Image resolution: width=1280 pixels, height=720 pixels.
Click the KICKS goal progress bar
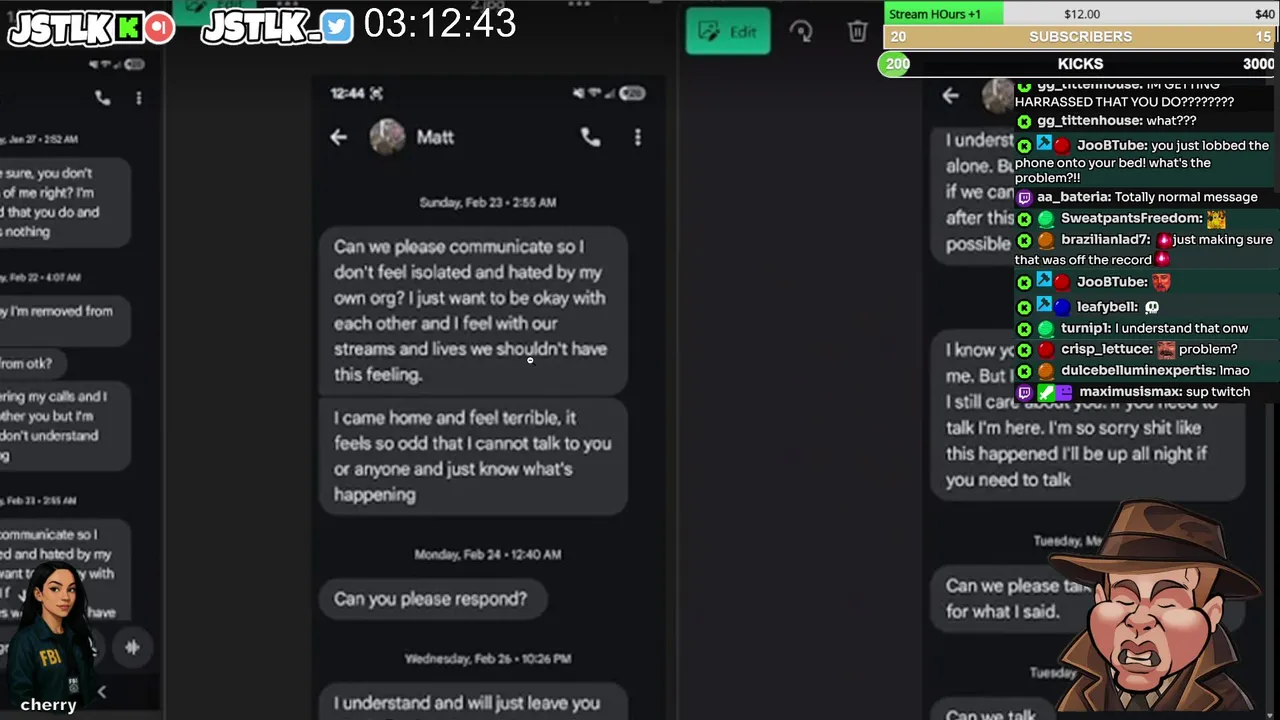point(1080,64)
